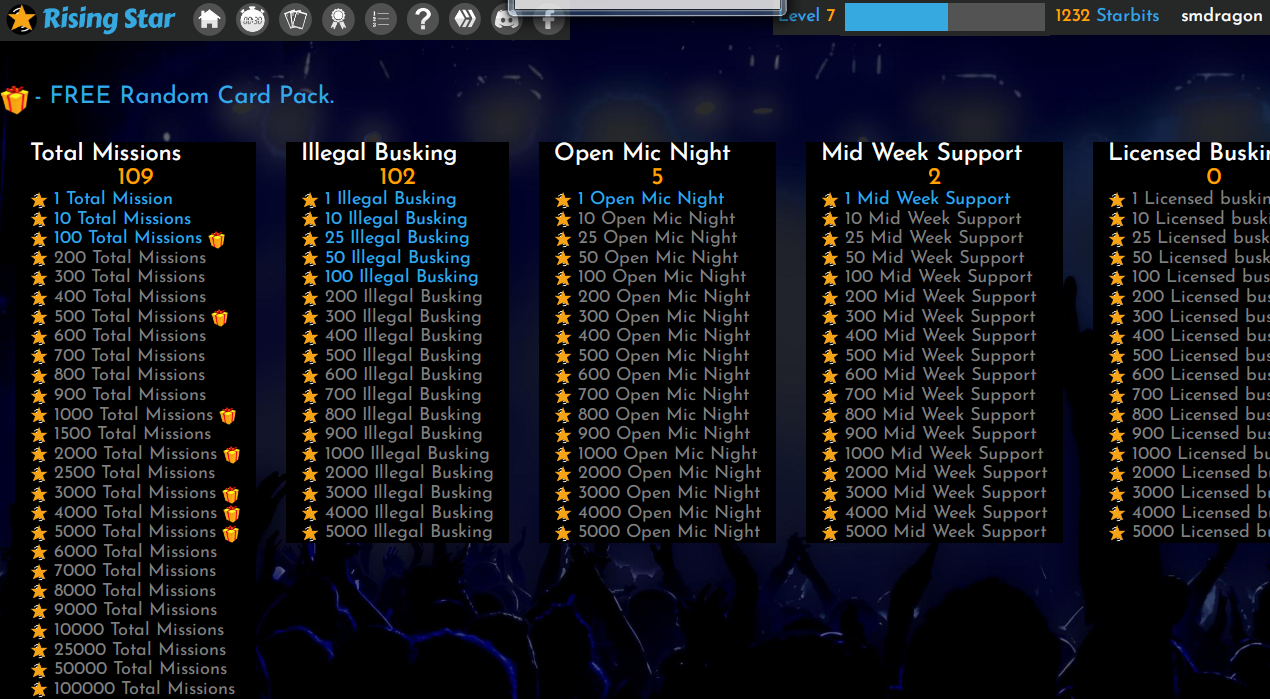Click the 102 count under Illegal Busking

[x=397, y=177]
